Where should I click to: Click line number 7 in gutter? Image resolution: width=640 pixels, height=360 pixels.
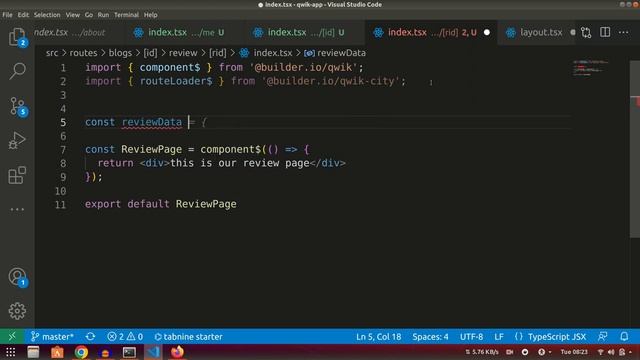coord(62,150)
